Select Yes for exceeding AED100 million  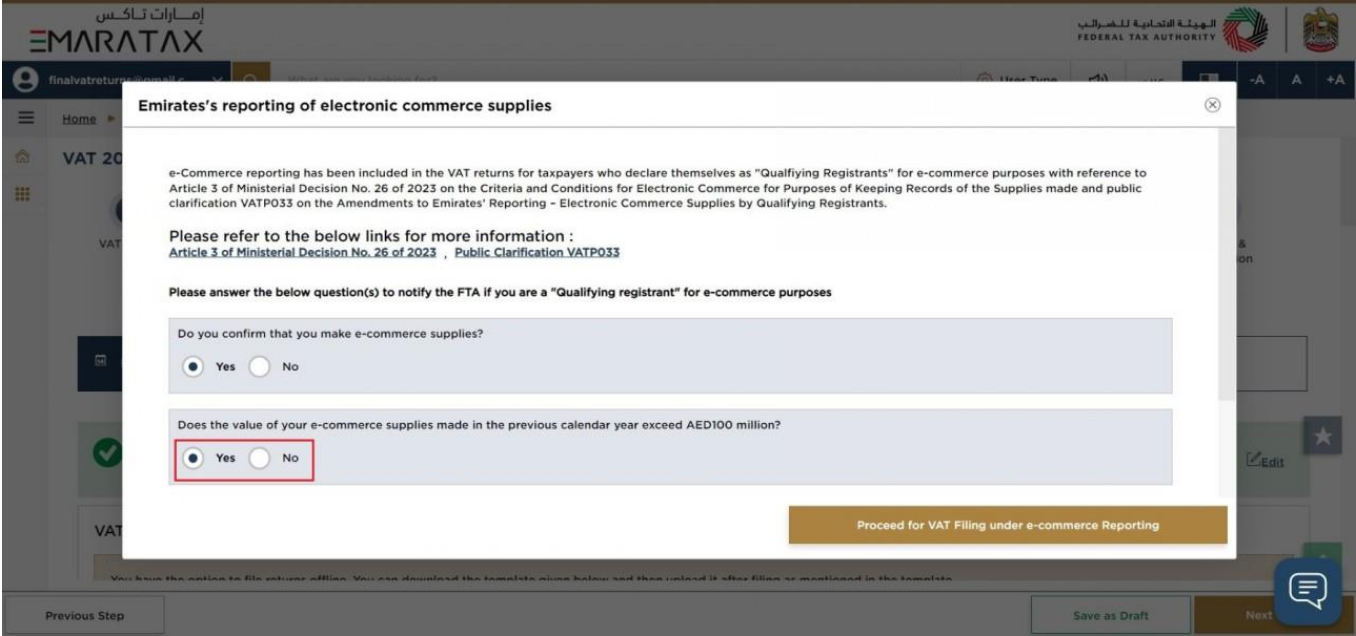pos(193,457)
